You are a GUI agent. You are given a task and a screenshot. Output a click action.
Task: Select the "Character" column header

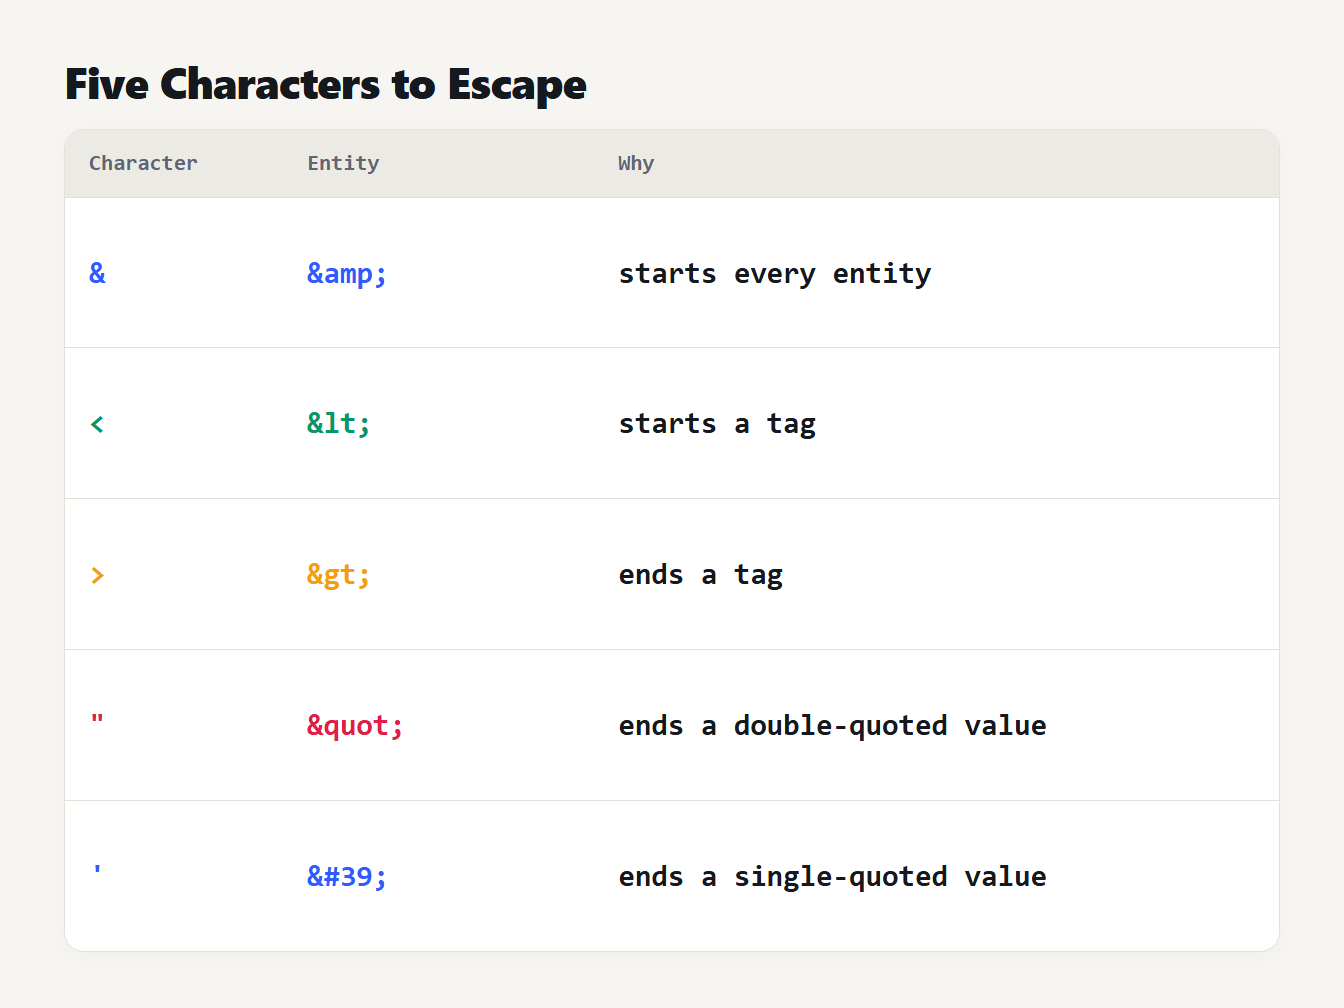coord(143,163)
